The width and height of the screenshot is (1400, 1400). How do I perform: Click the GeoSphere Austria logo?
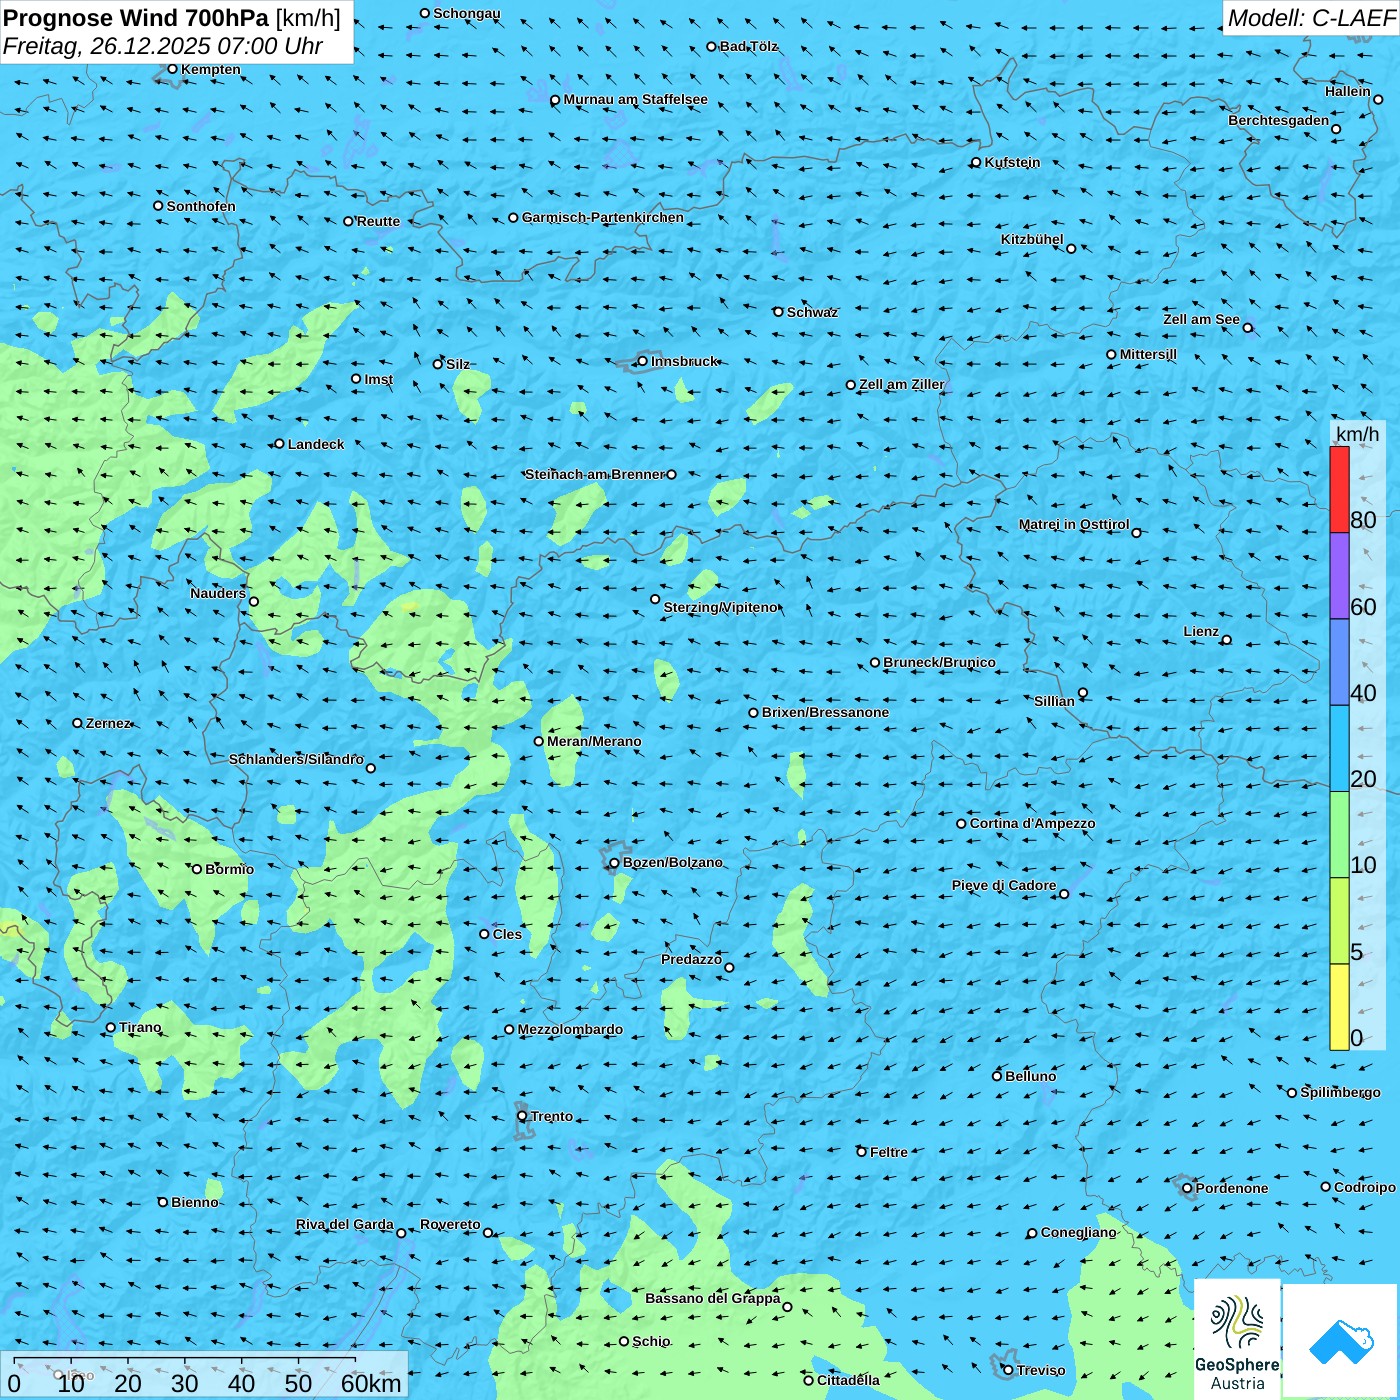point(1237,1338)
